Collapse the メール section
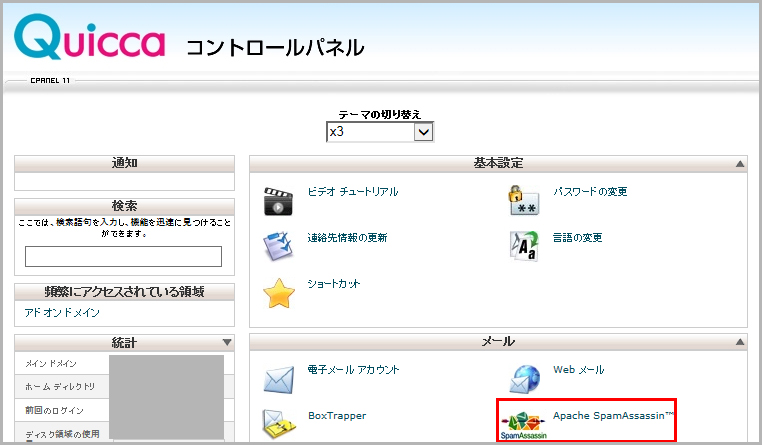Image resolution: width=762 pixels, height=445 pixels. point(739,343)
